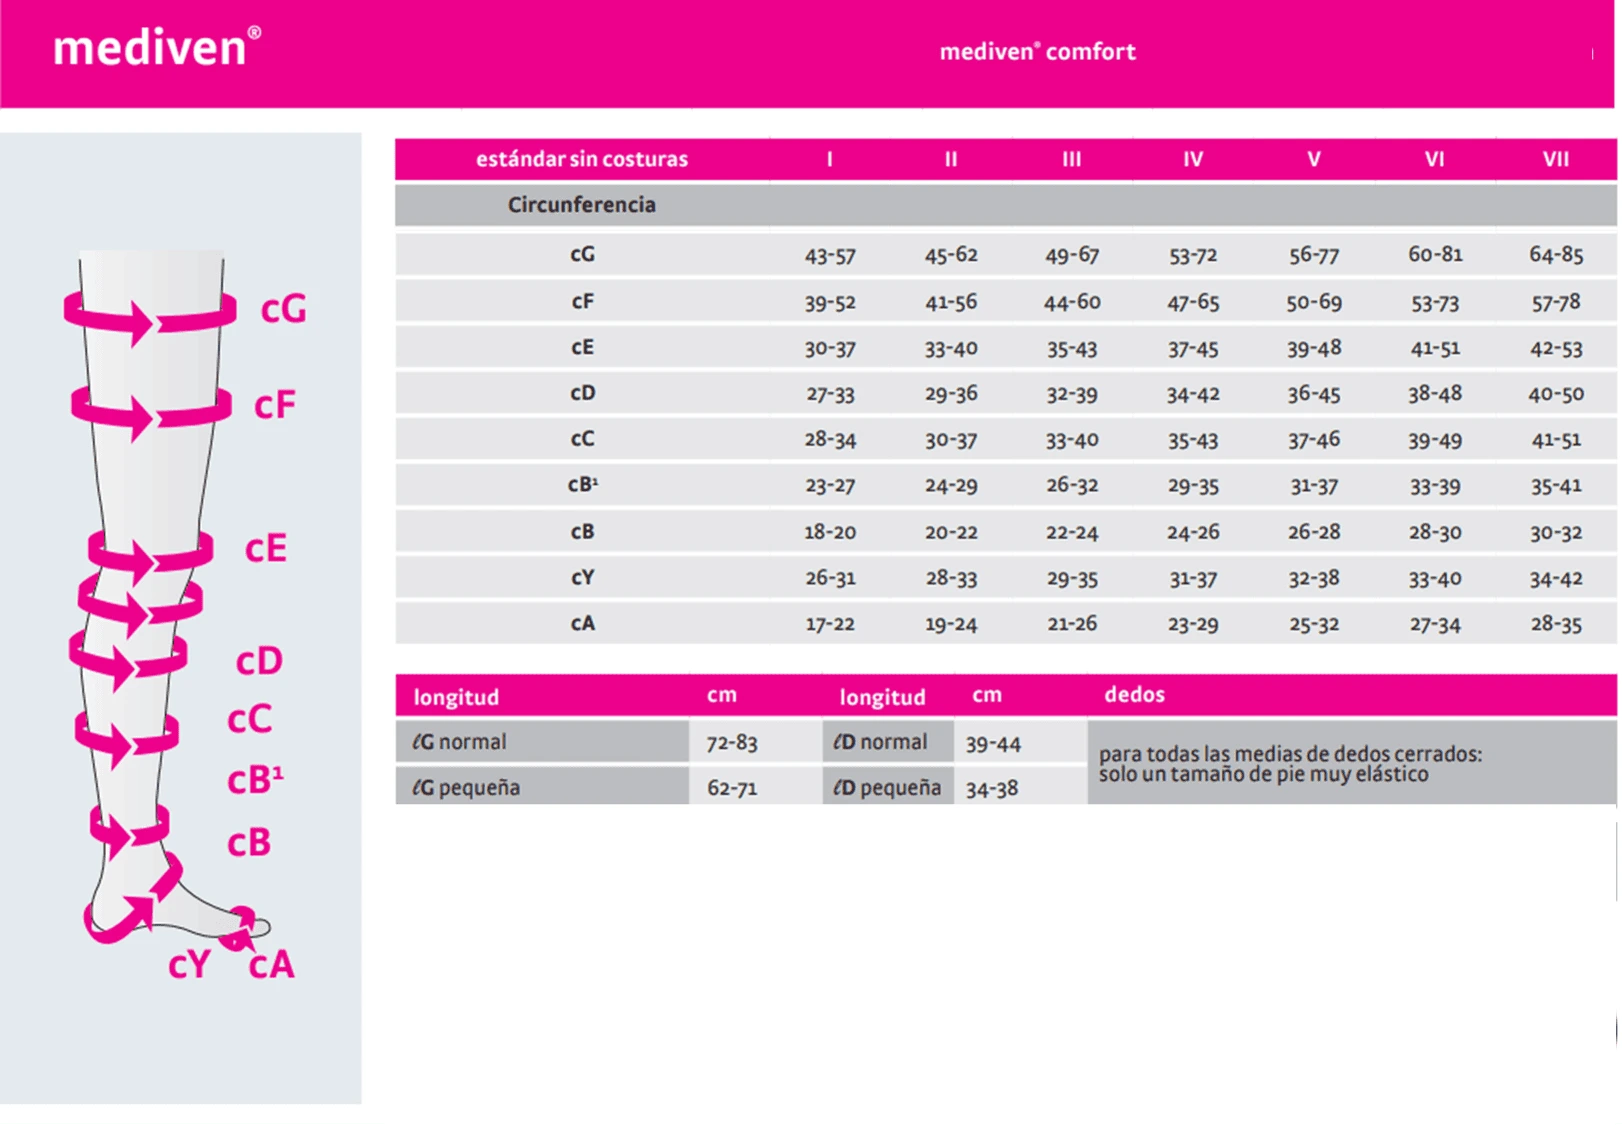
Task: Click the size column header 'I'
Action: (x=830, y=159)
